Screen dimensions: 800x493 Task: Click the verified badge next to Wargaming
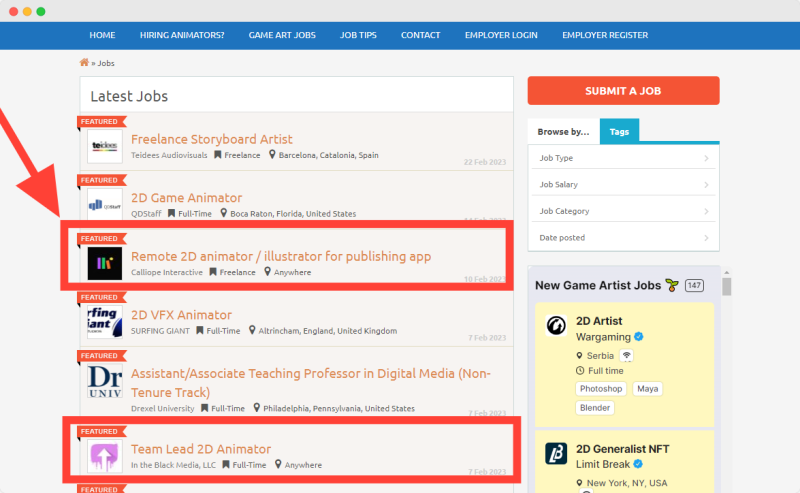point(639,337)
